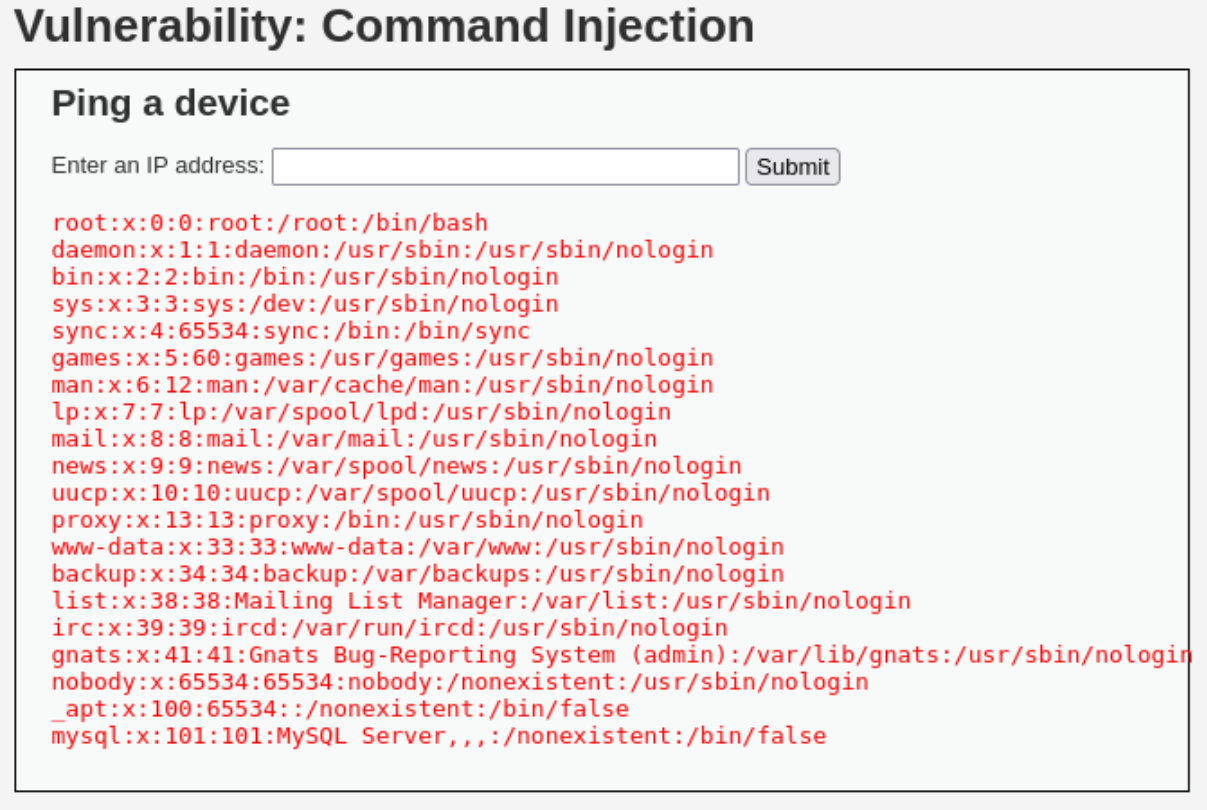This screenshot has height=810, width=1207.
Task: Click the root:x:0:0 output line
Action: point(270,223)
